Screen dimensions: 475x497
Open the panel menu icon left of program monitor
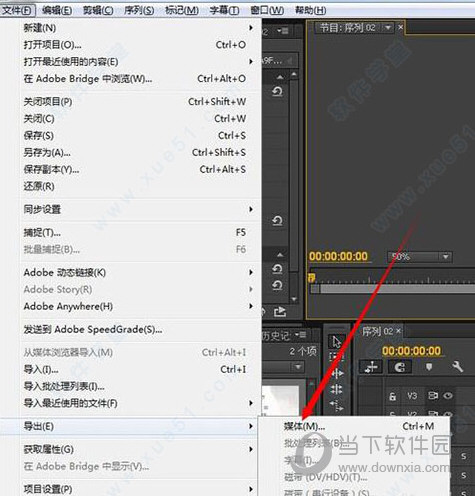283,31
